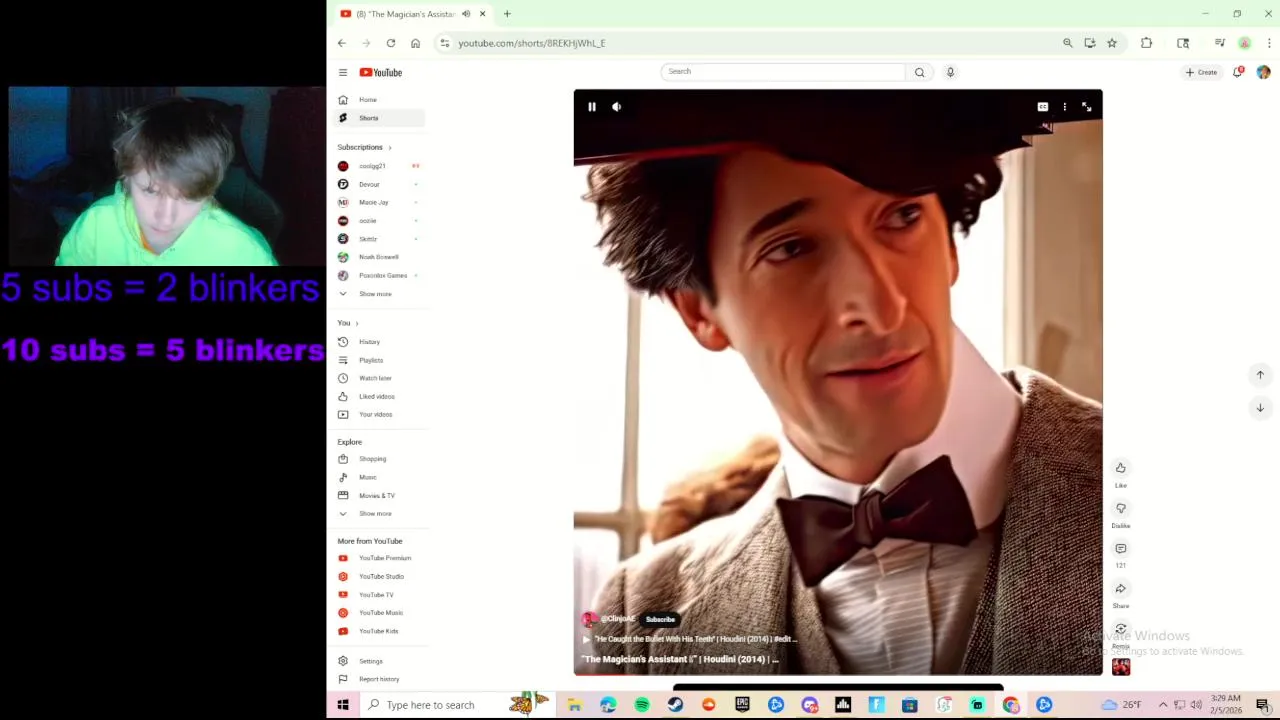Screen dimensions: 1280x720
Task: Expand the You section header
Action: (348, 323)
